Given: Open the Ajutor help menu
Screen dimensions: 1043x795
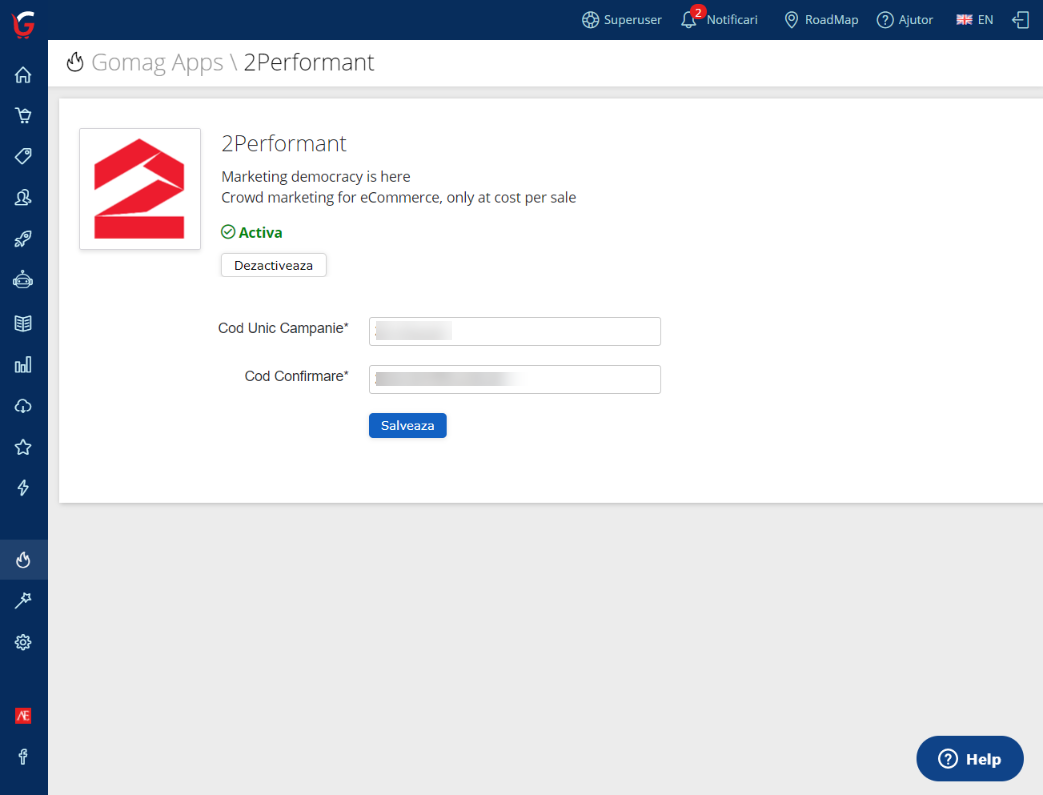Looking at the screenshot, I should [x=905, y=20].
